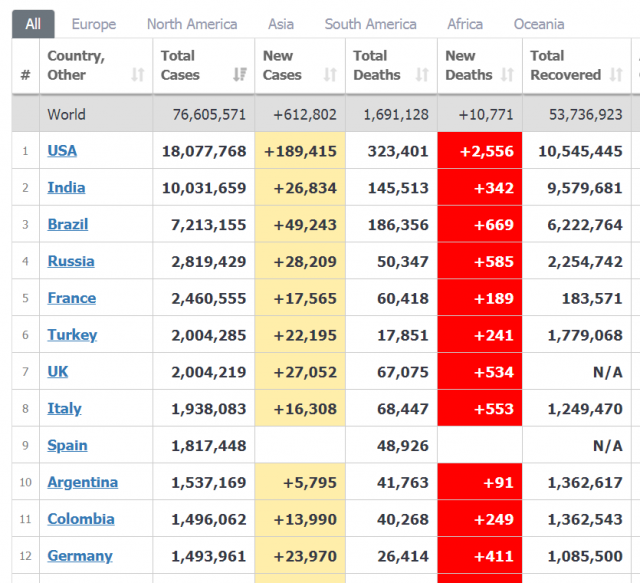The image size is (640, 583).
Task: Click Argentina new deaths +91 cell
Action: tap(480, 482)
